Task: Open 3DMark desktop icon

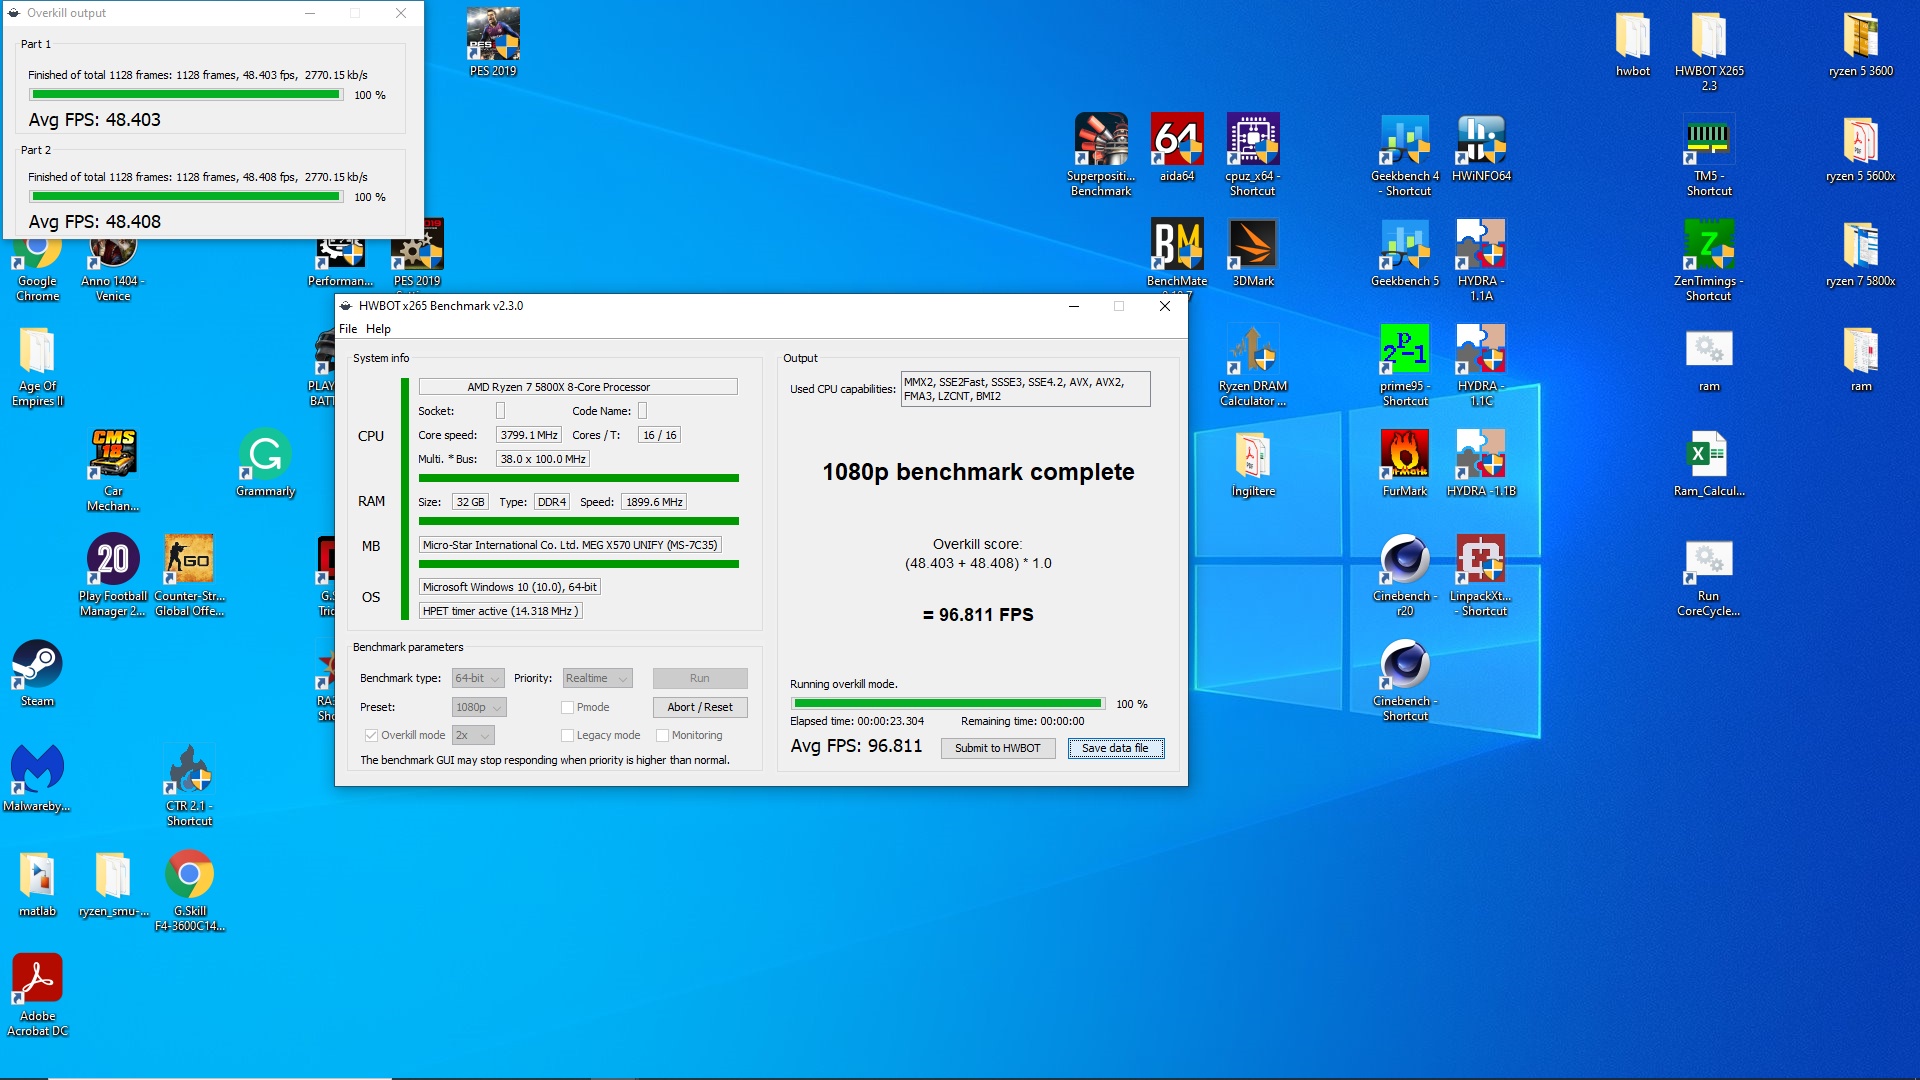Action: (1253, 253)
